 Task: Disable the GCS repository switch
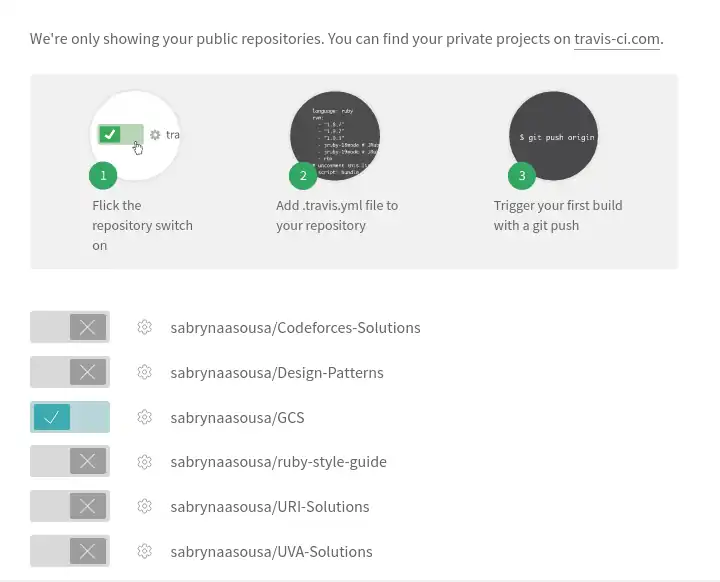pos(70,417)
